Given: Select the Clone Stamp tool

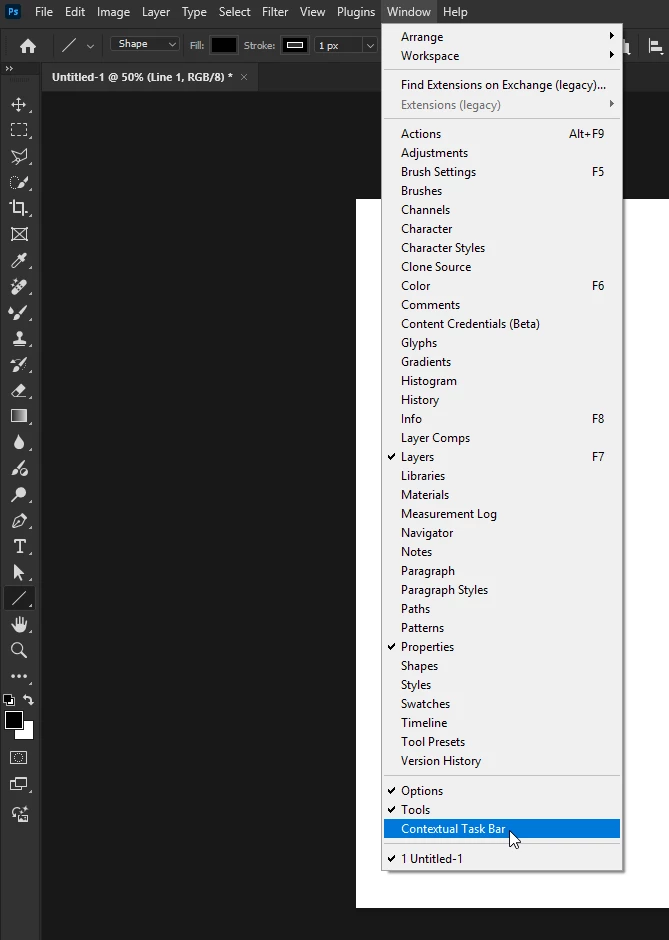Looking at the screenshot, I should (19, 339).
